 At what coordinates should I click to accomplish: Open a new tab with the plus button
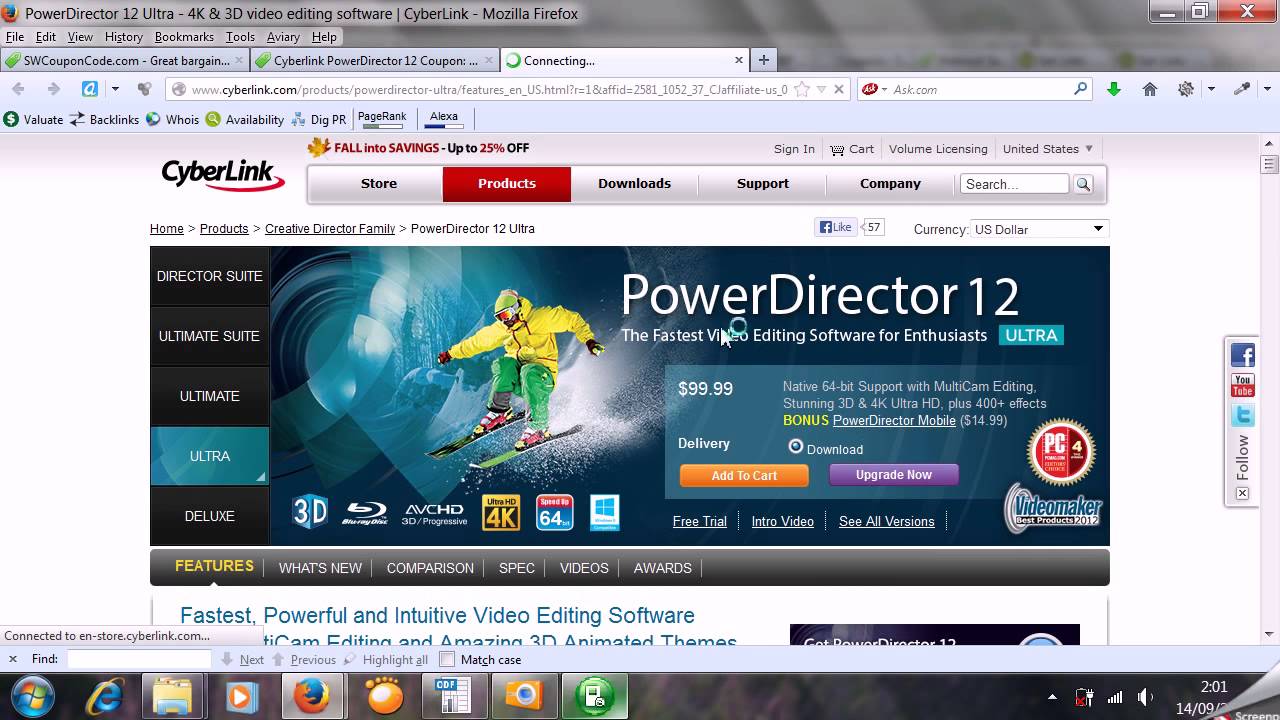(x=764, y=60)
